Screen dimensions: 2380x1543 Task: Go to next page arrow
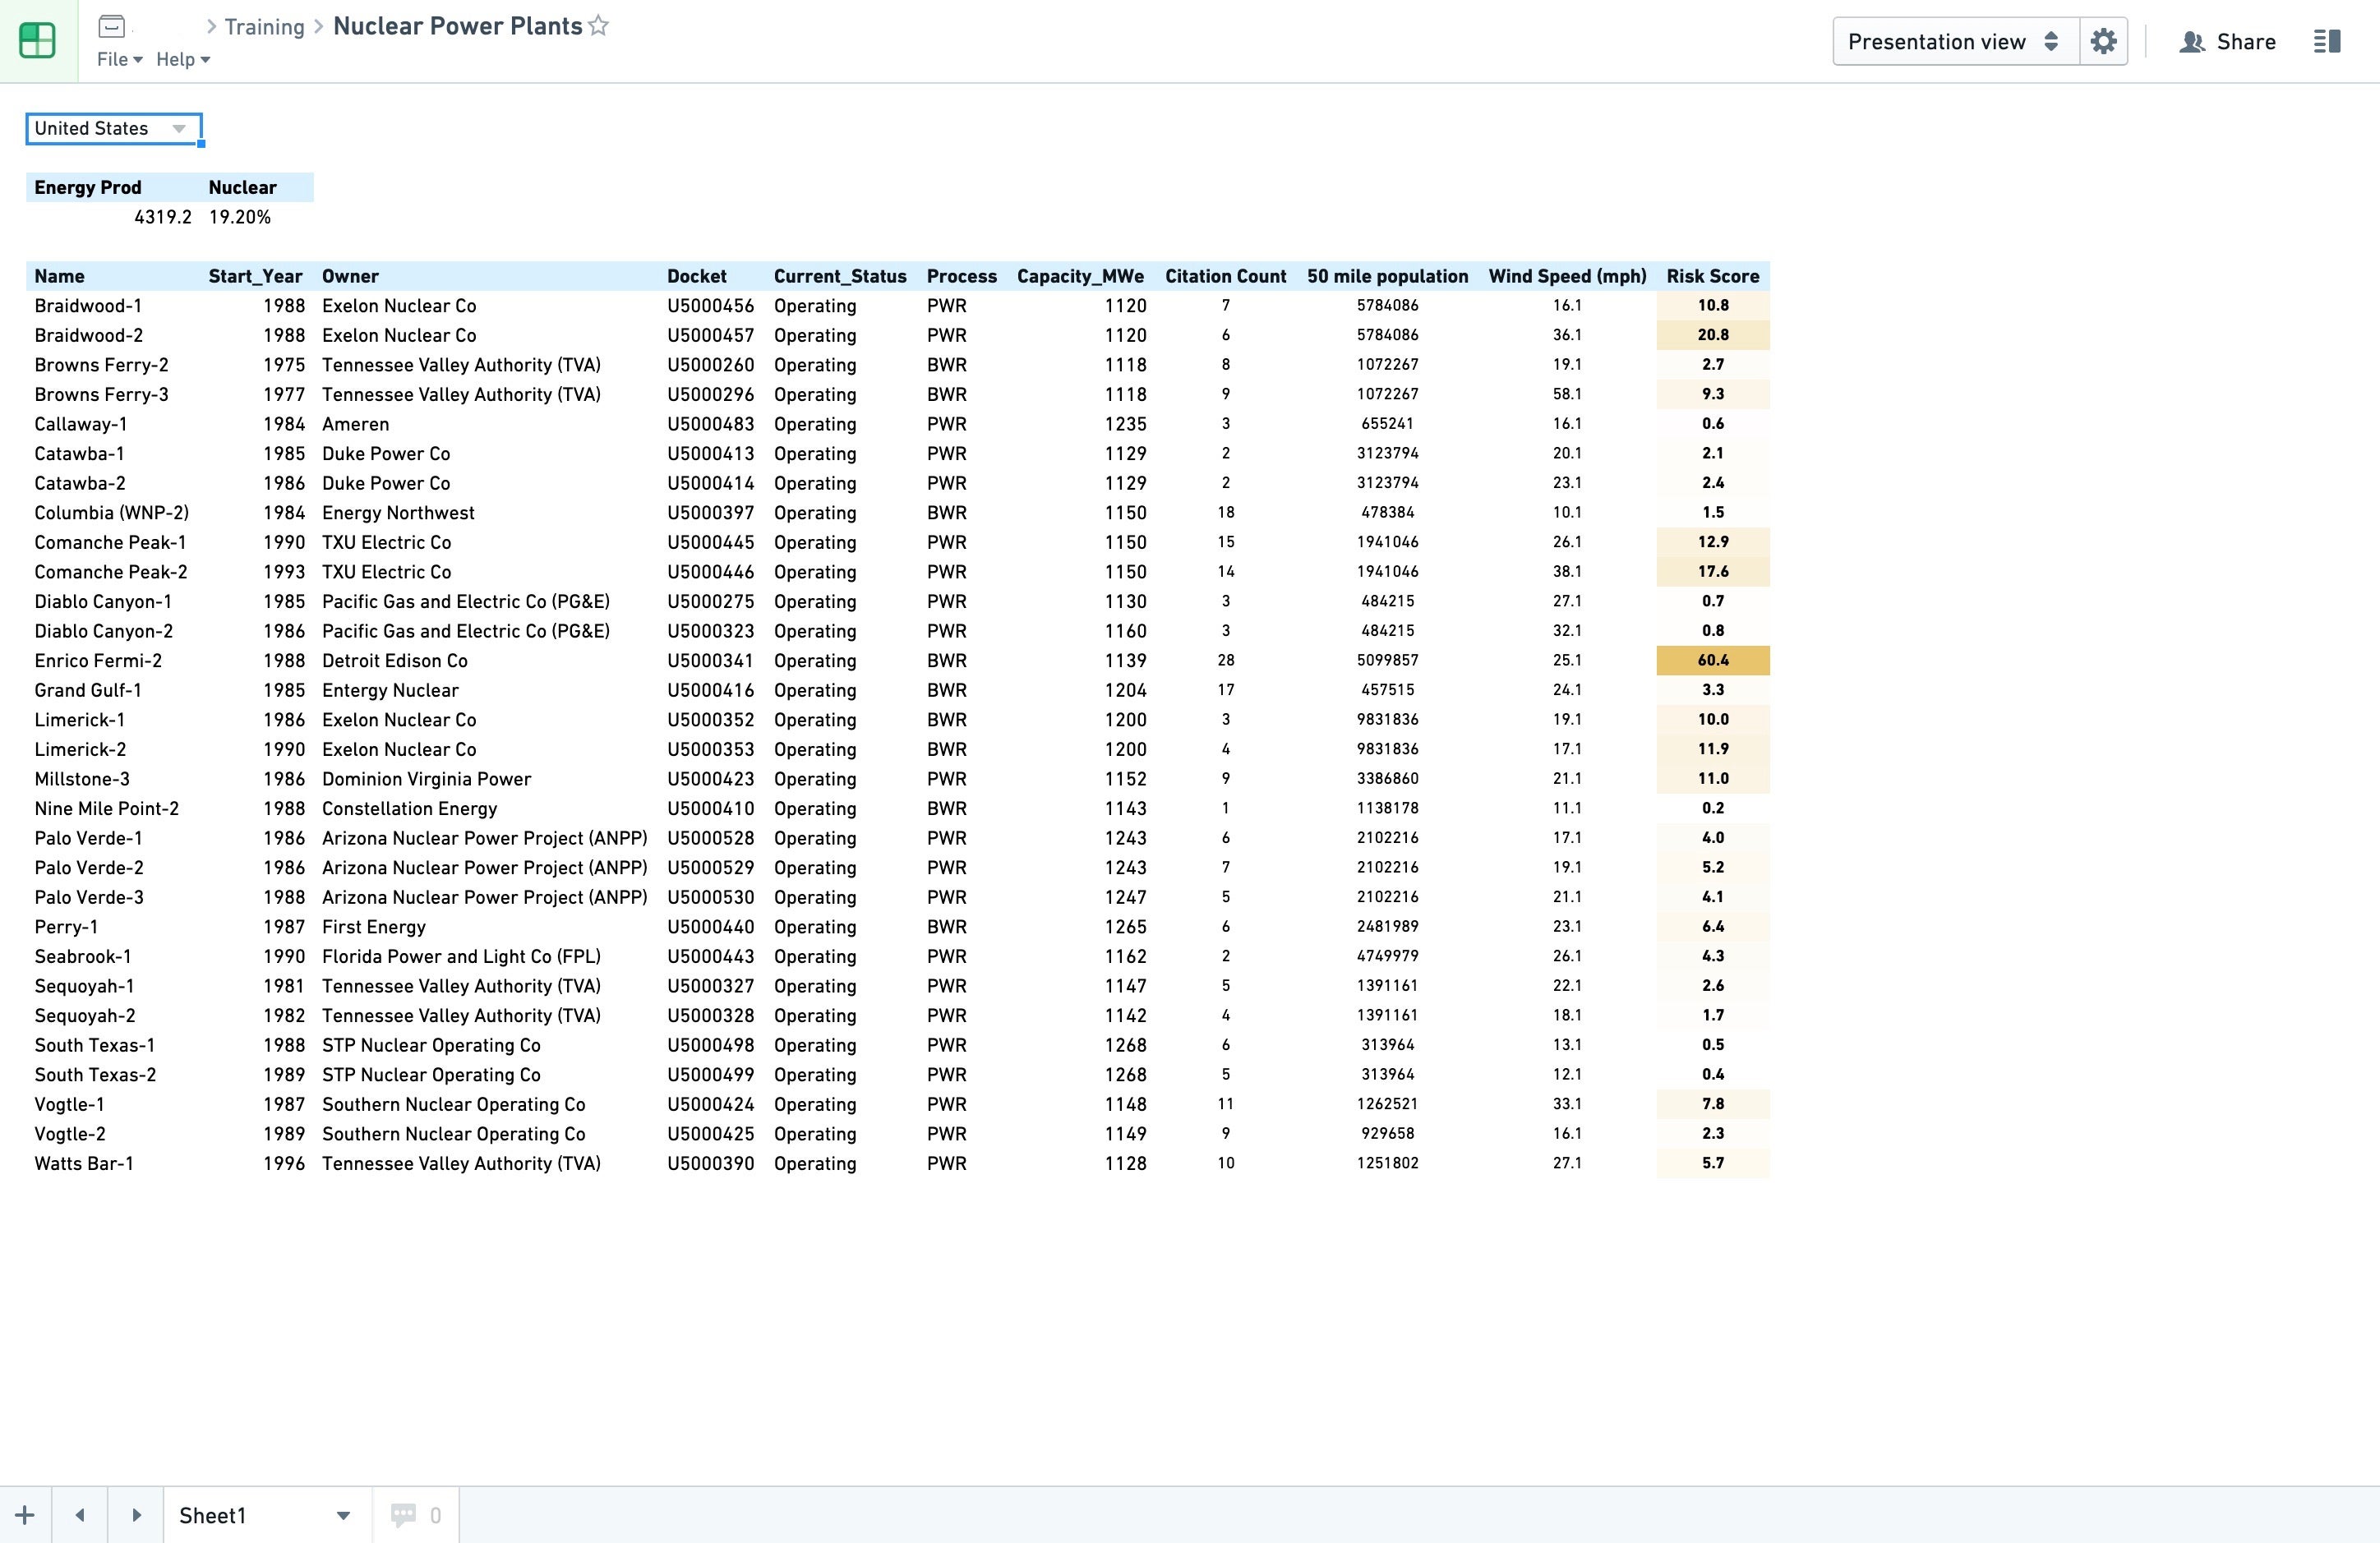[136, 1514]
